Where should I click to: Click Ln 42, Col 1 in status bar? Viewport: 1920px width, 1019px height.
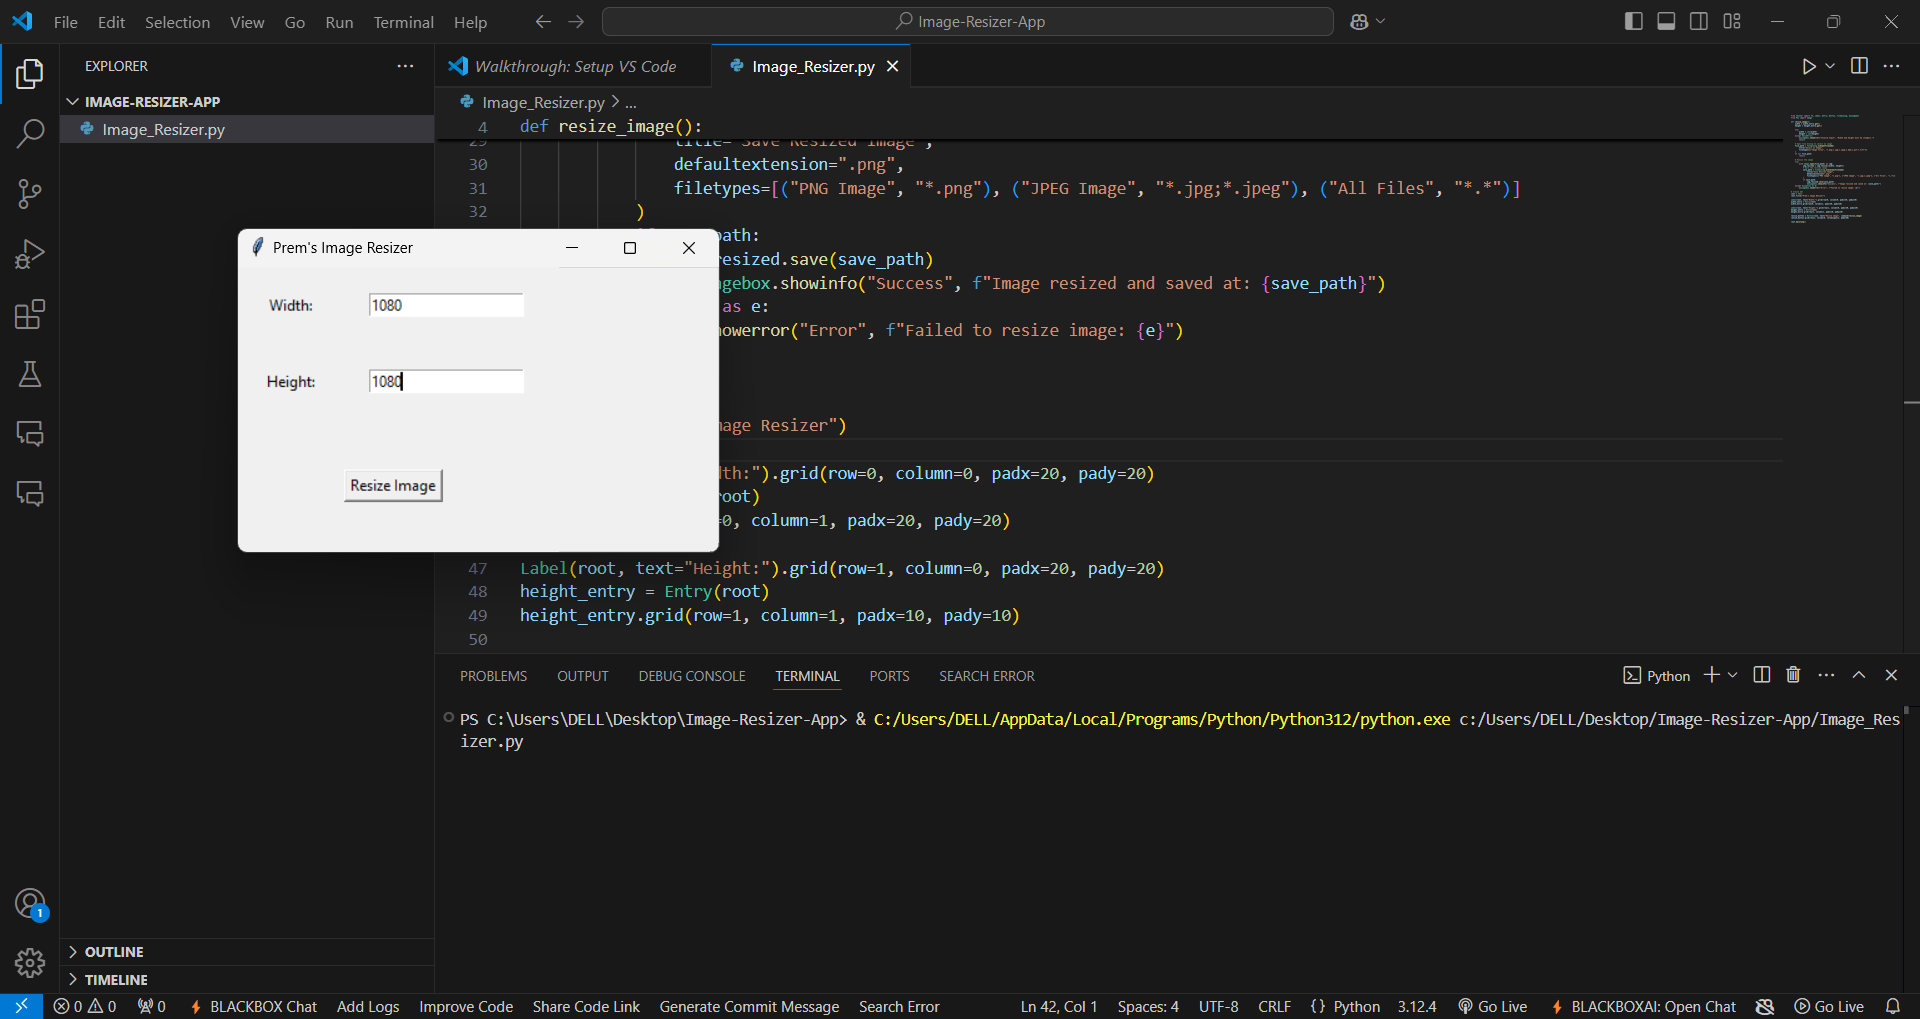click(1059, 1006)
